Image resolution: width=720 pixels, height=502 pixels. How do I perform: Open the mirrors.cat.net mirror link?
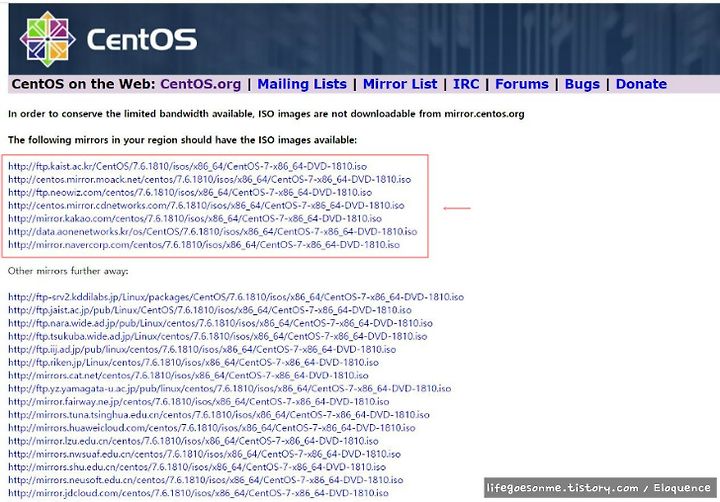(188, 375)
